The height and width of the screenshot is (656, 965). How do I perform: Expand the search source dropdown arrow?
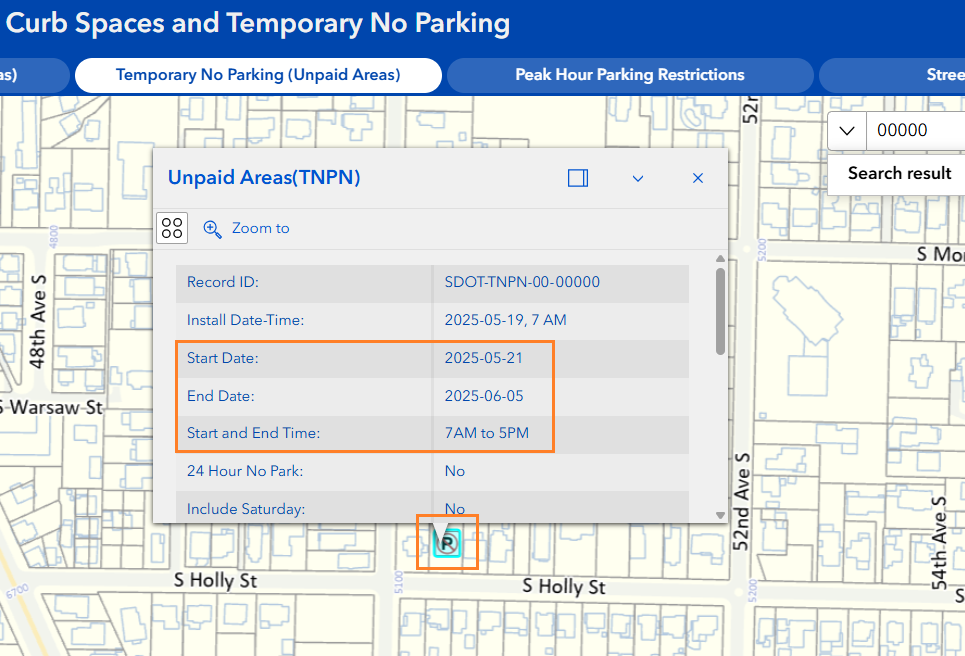[847, 130]
